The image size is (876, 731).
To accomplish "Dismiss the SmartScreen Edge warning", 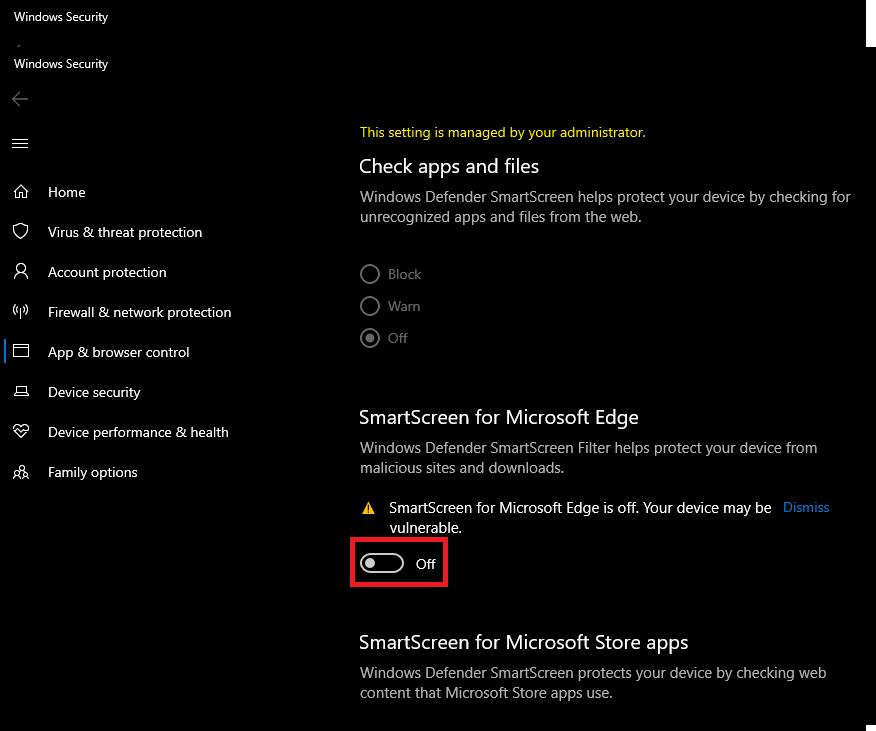I will 806,507.
